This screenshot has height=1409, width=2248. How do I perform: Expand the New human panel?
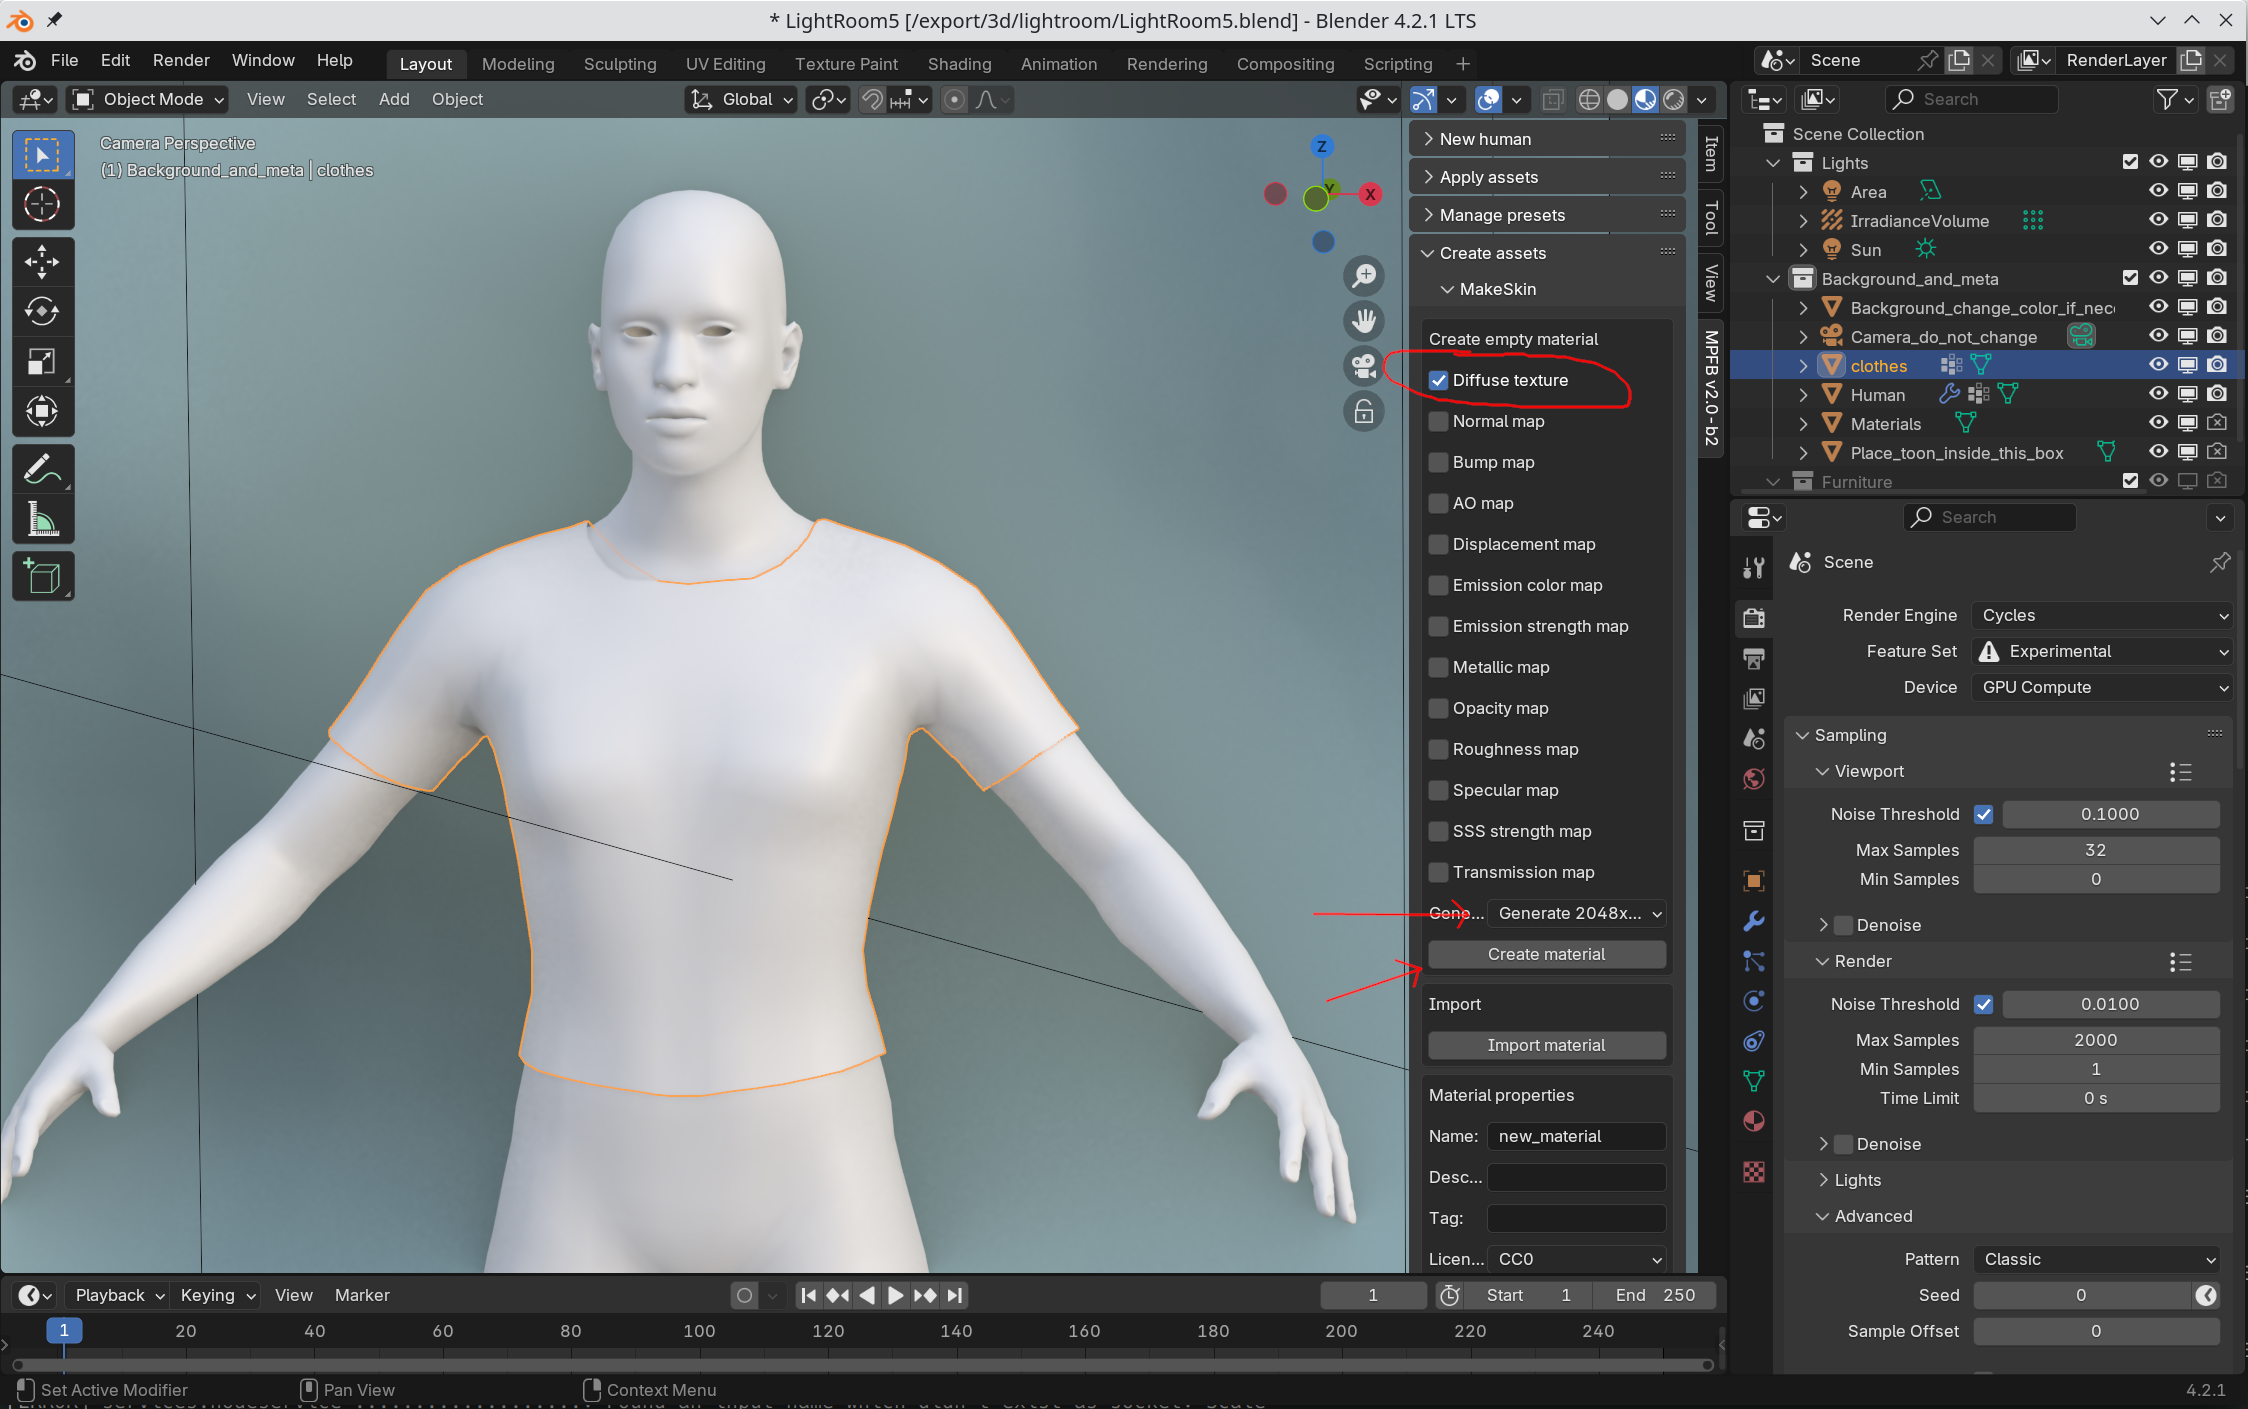coord(1547,139)
